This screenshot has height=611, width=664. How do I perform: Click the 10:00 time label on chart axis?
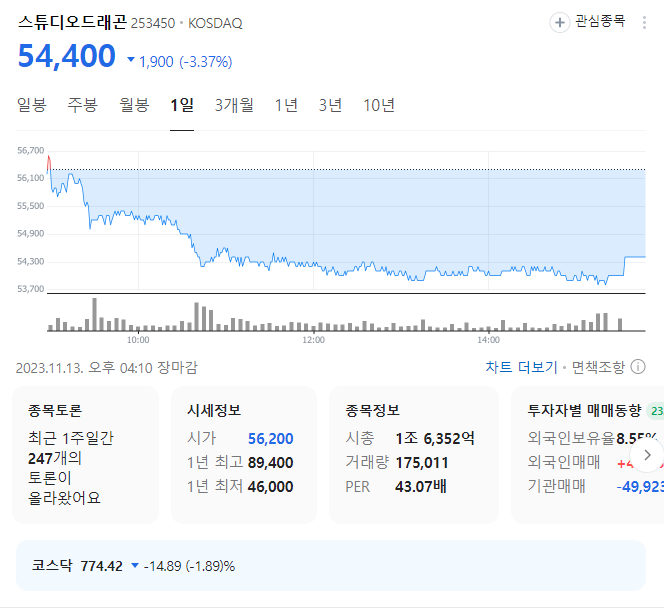pos(138,340)
